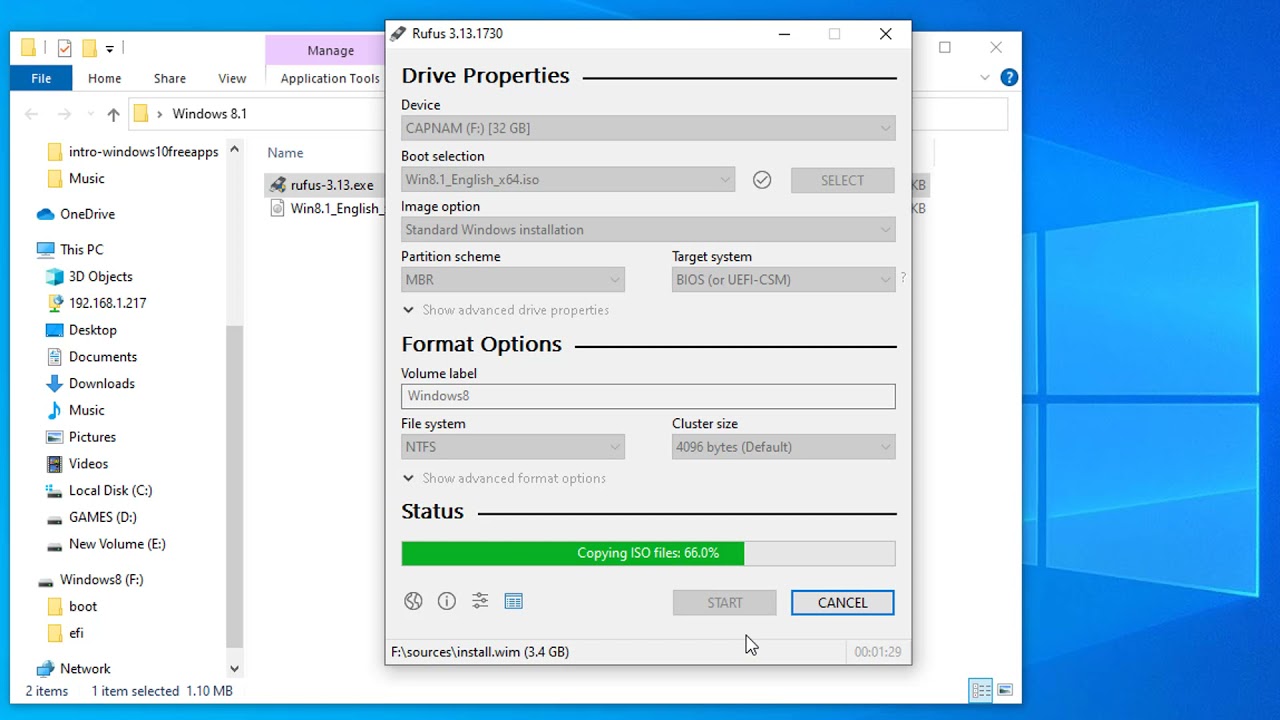Open Rufus application settings sliders icon
Screen dimensions: 1280x720
pyautogui.click(x=480, y=601)
